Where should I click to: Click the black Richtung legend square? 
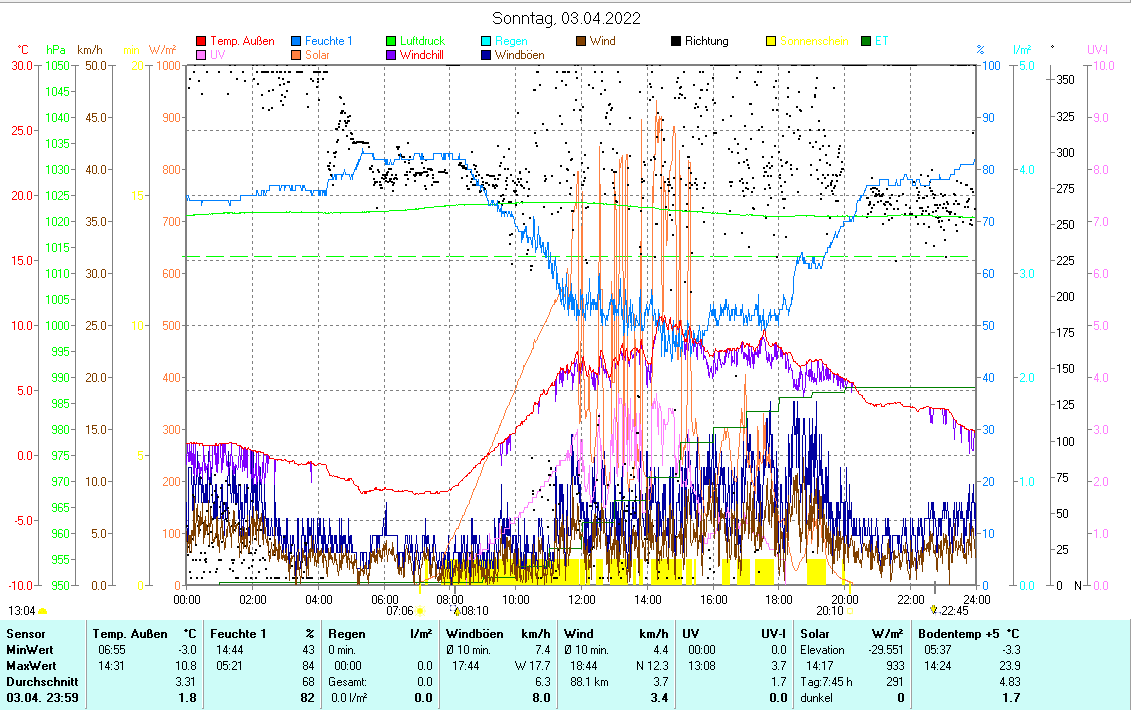[676, 42]
